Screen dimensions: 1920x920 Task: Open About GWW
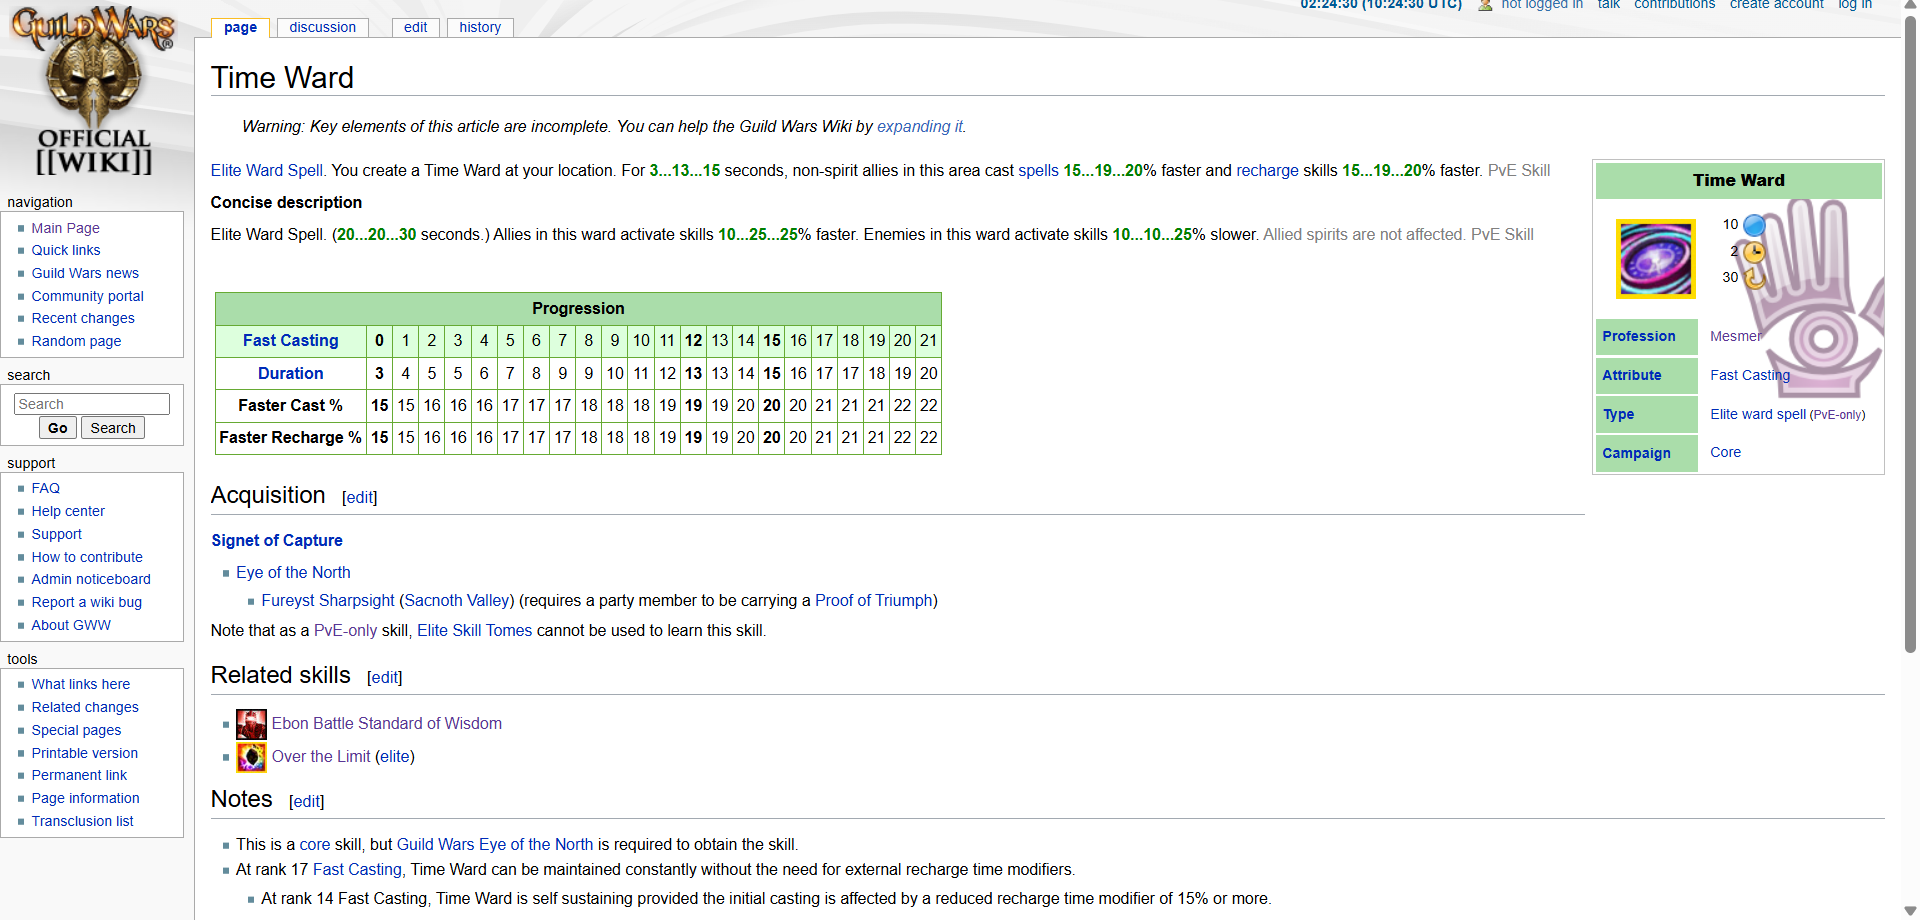tap(71, 625)
